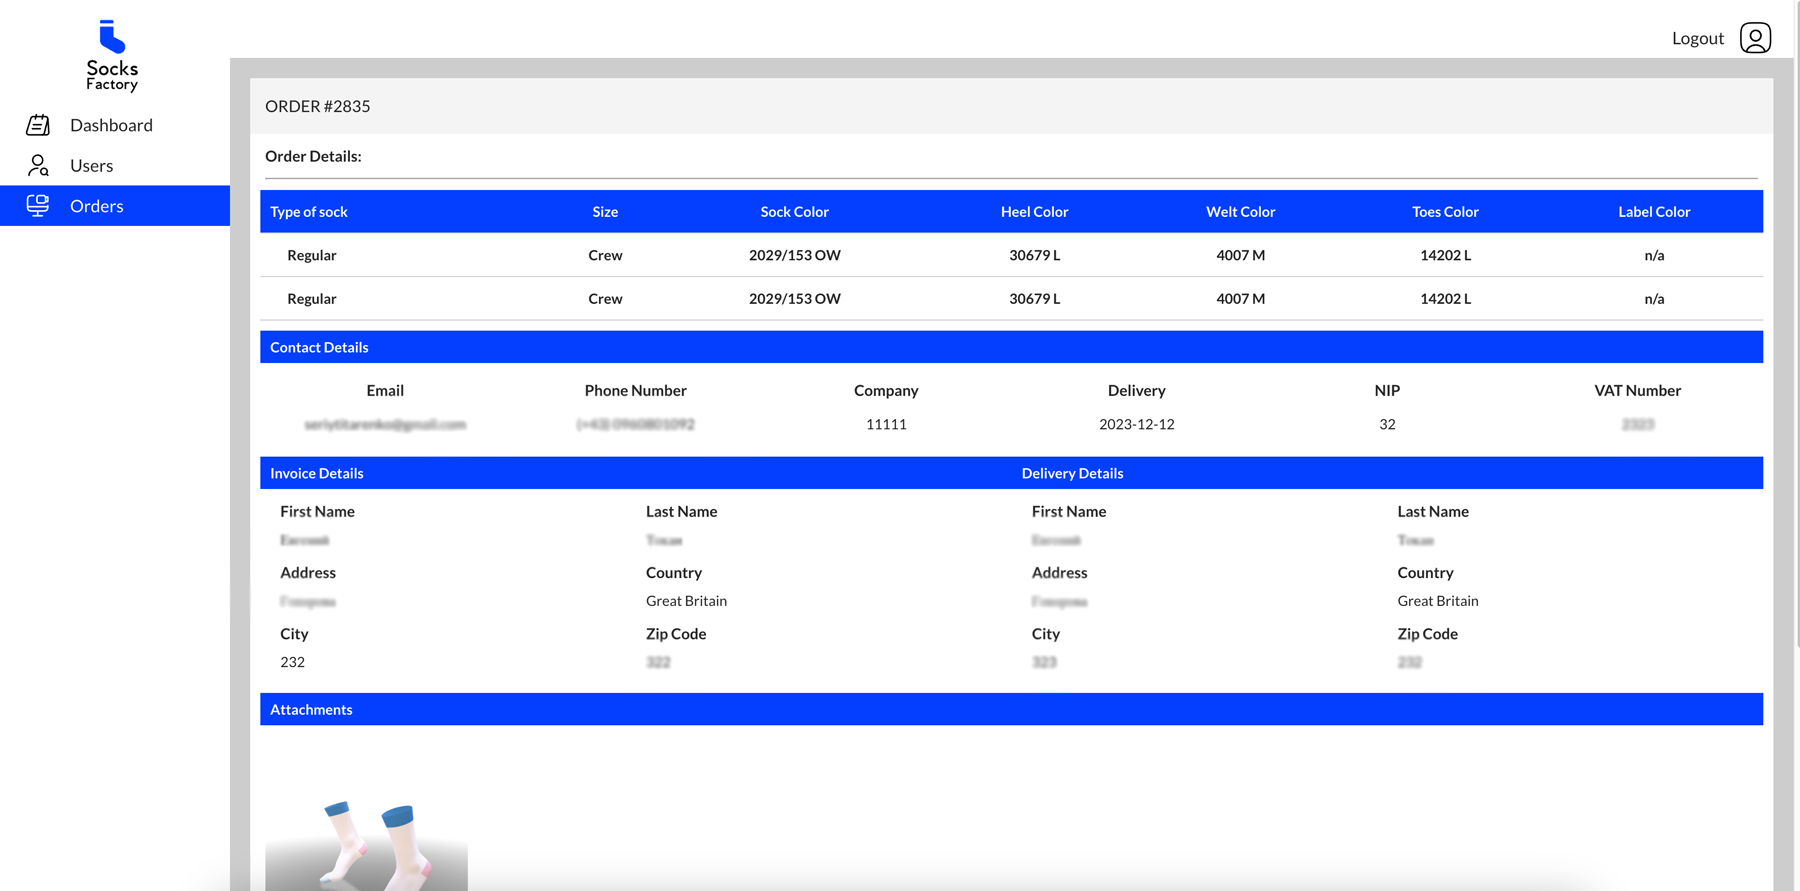Click the Heel Color column header
Viewport: 1800px width, 891px height.
[x=1034, y=212]
